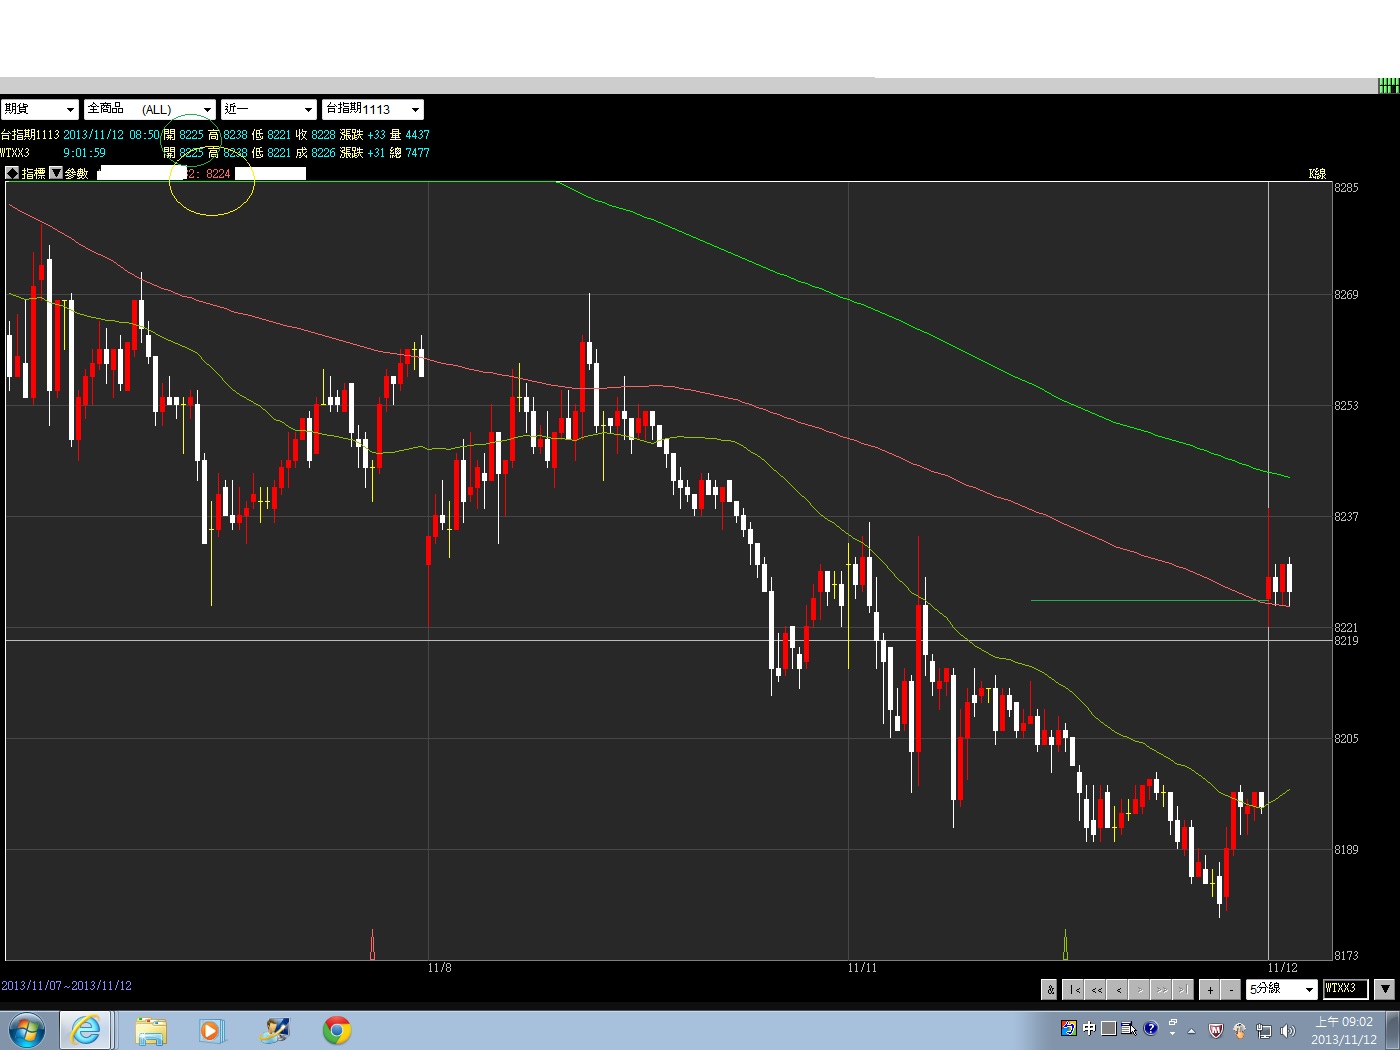Open the 5分線 timeframe dropdown

tap(1282, 989)
